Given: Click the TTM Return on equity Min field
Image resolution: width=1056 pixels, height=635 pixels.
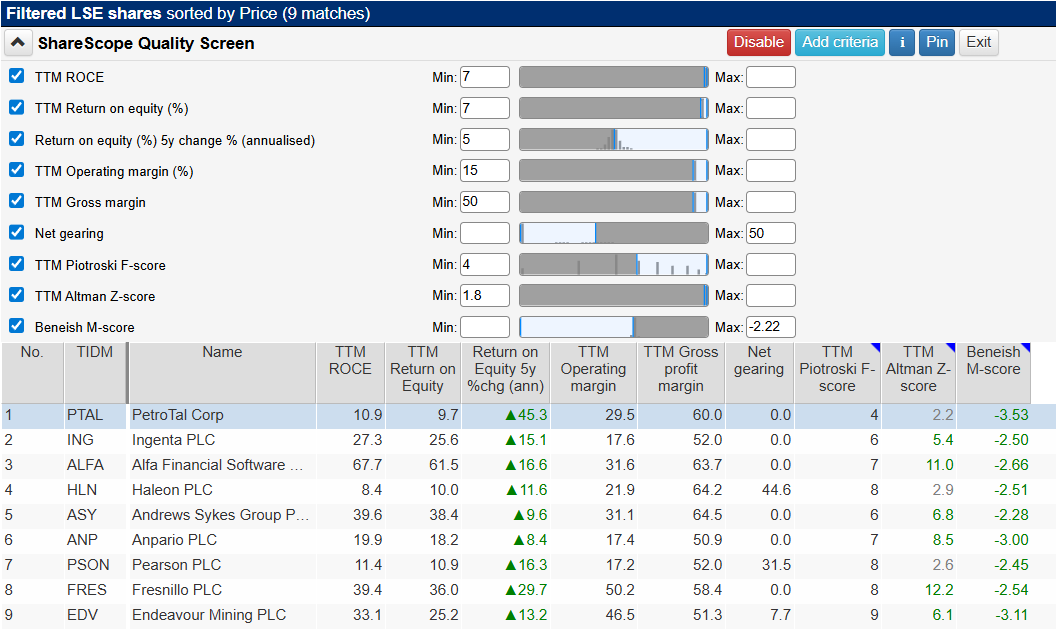Looking at the screenshot, I should 485,108.
